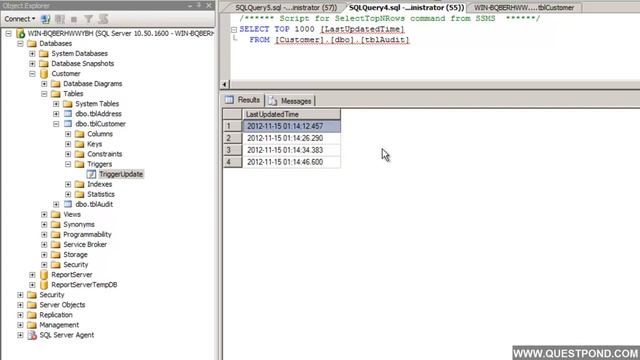Click the Constraints folder icon
Image resolution: width=640 pixels, height=360 pixels.
tap(80, 154)
